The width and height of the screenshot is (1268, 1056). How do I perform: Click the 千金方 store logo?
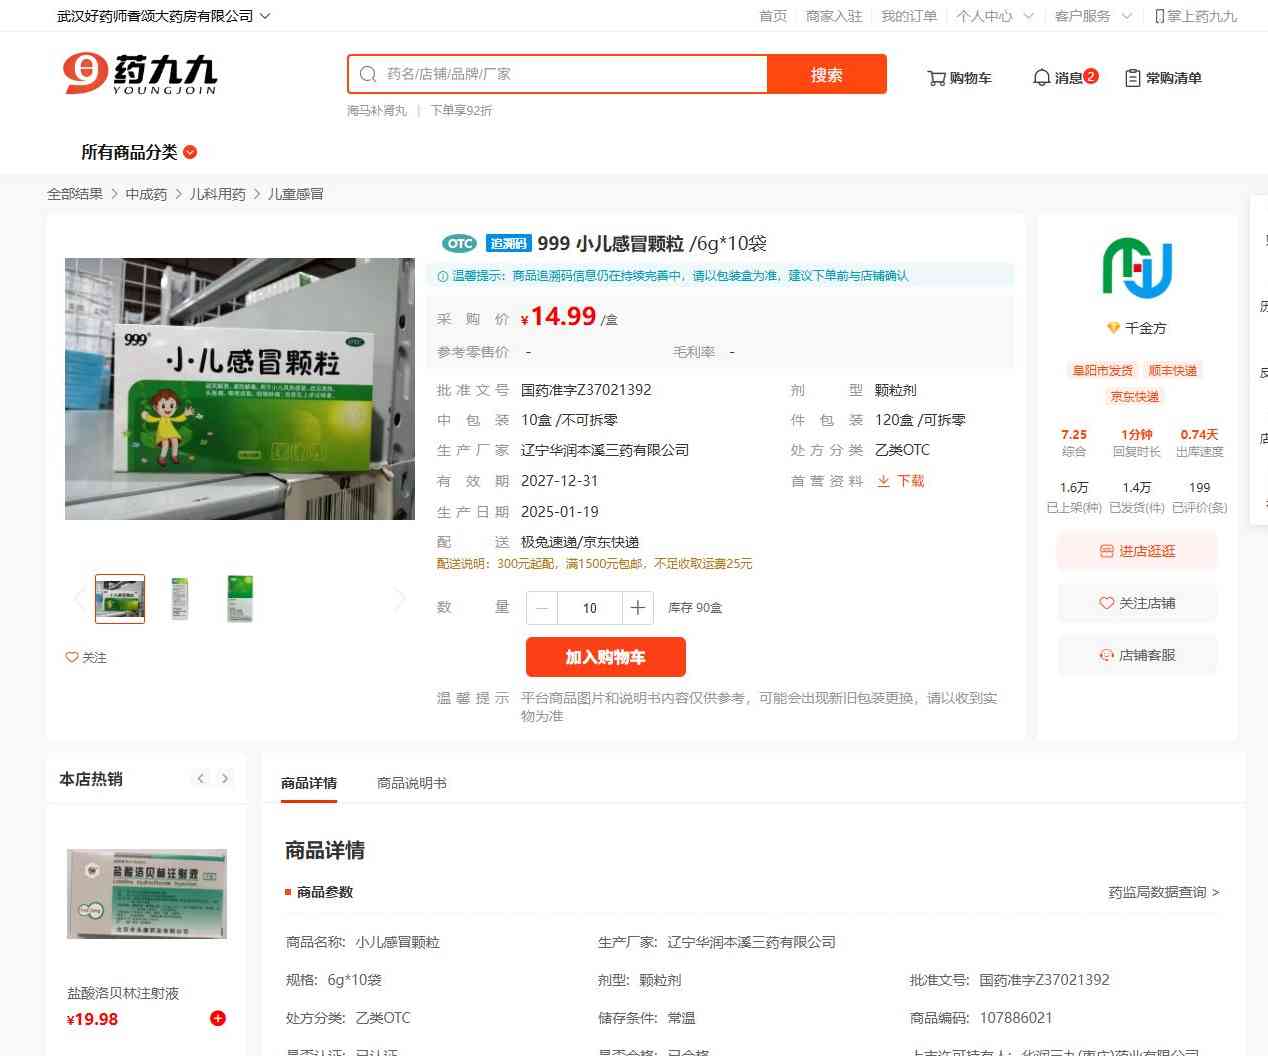[1137, 269]
